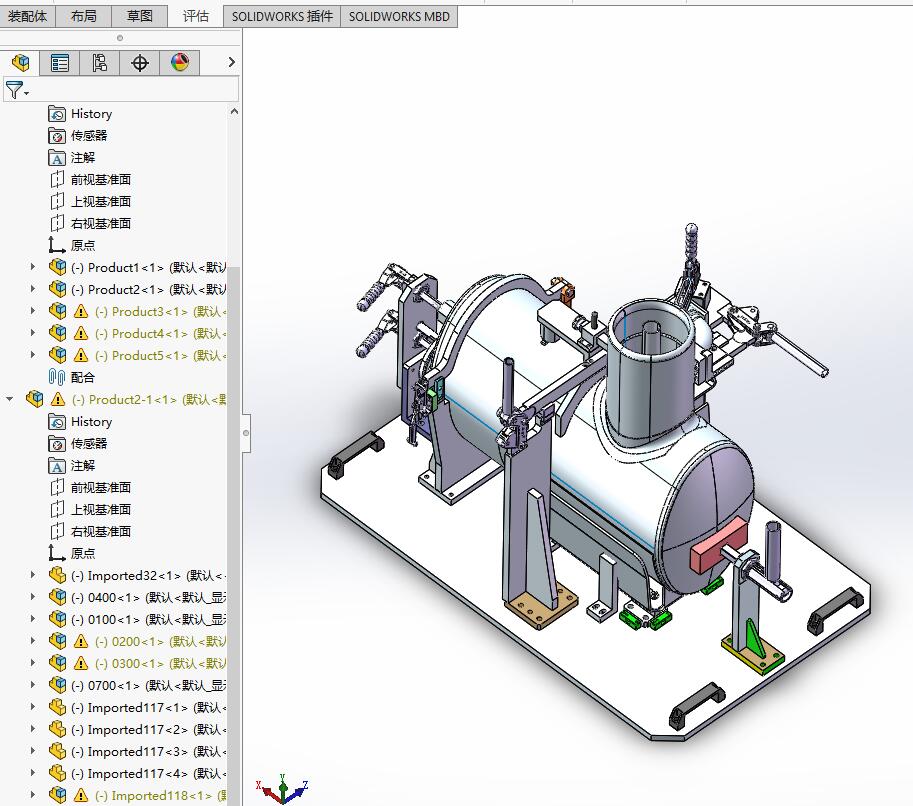The image size is (913, 806).
Task: Open the DisplayManager color ball tab
Action: coord(180,62)
